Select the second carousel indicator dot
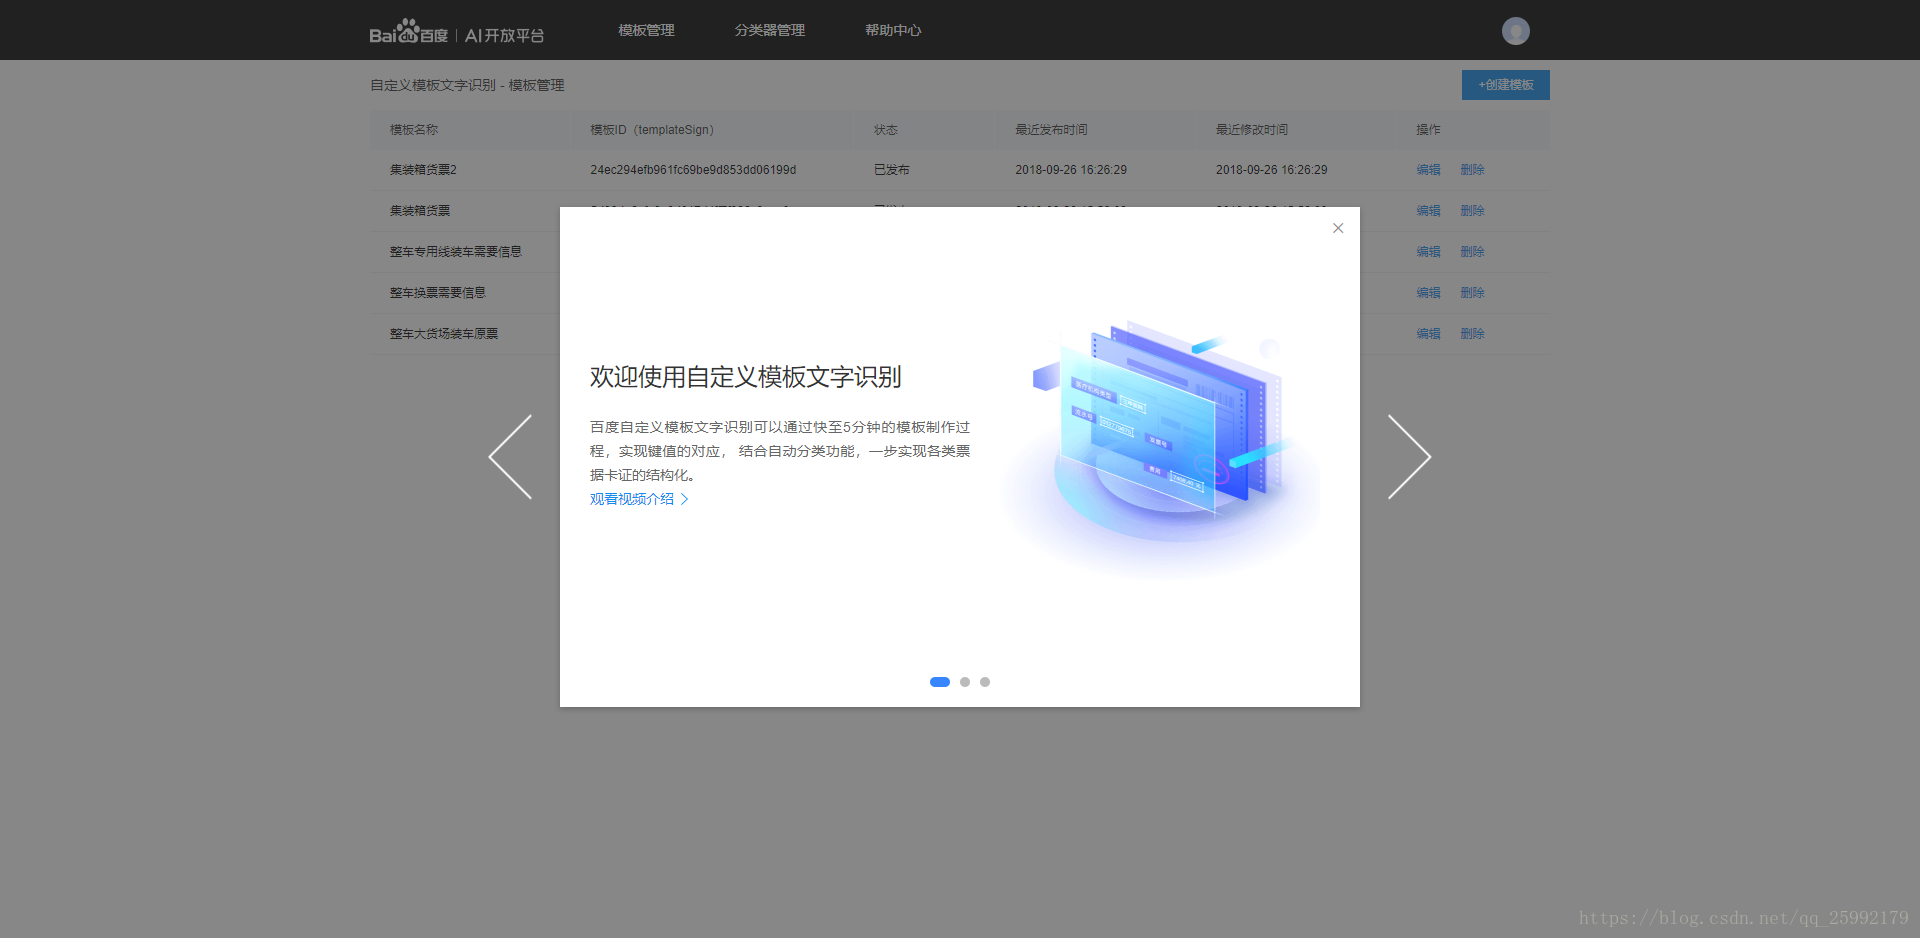1920x938 pixels. 964,681
